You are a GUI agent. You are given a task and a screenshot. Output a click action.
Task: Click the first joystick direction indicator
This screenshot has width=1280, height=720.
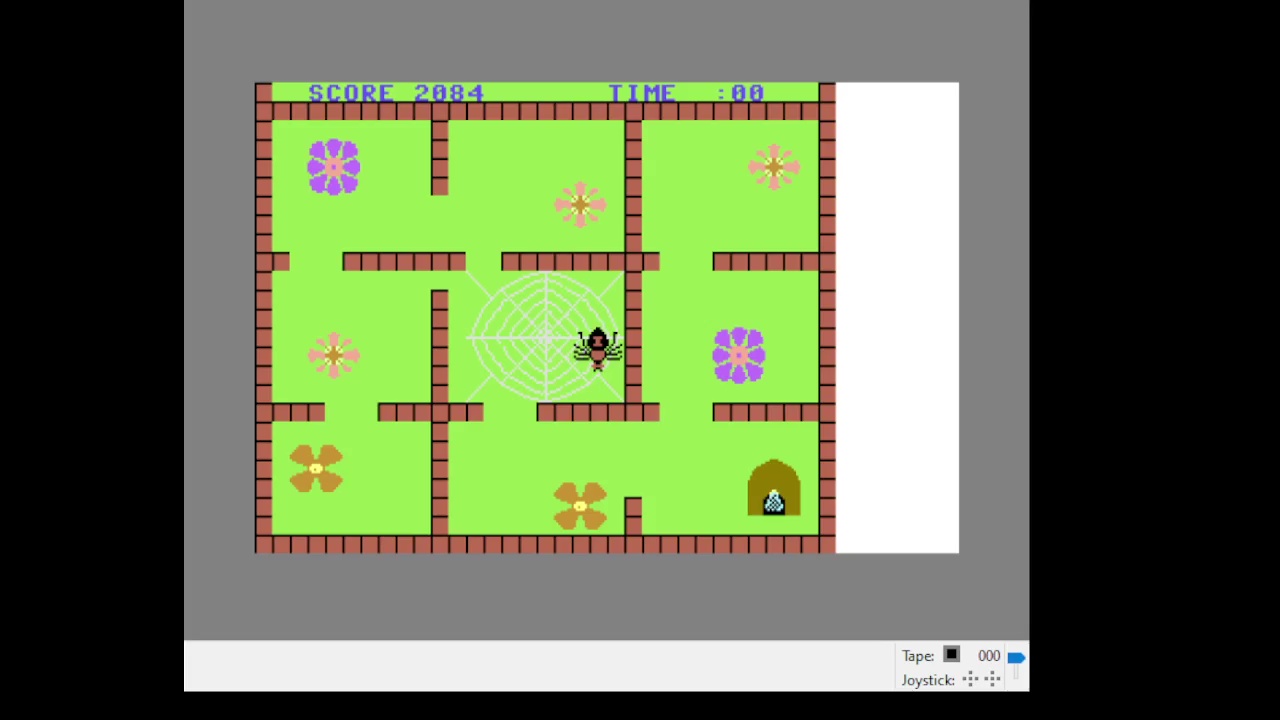970,680
